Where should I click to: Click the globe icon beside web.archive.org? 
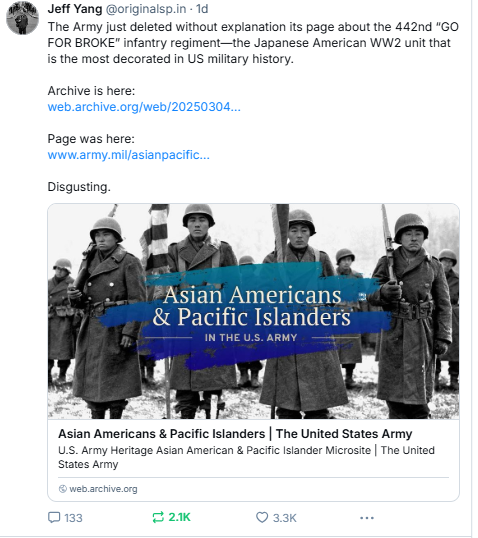[x=62, y=489]
